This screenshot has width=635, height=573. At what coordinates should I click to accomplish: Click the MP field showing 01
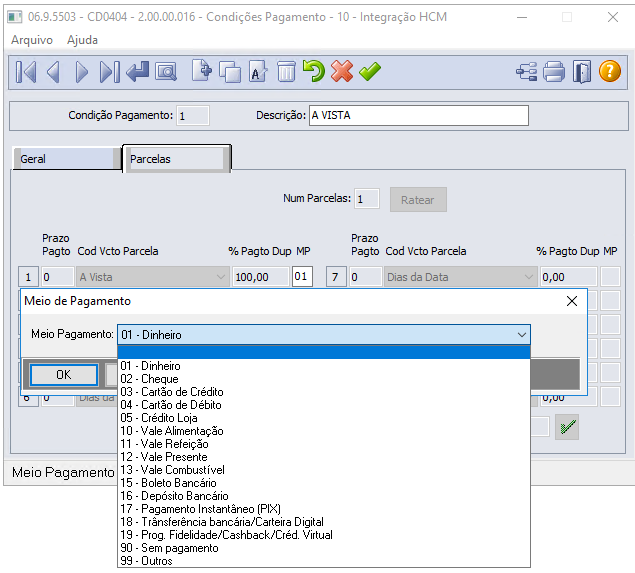click(302, 277)
